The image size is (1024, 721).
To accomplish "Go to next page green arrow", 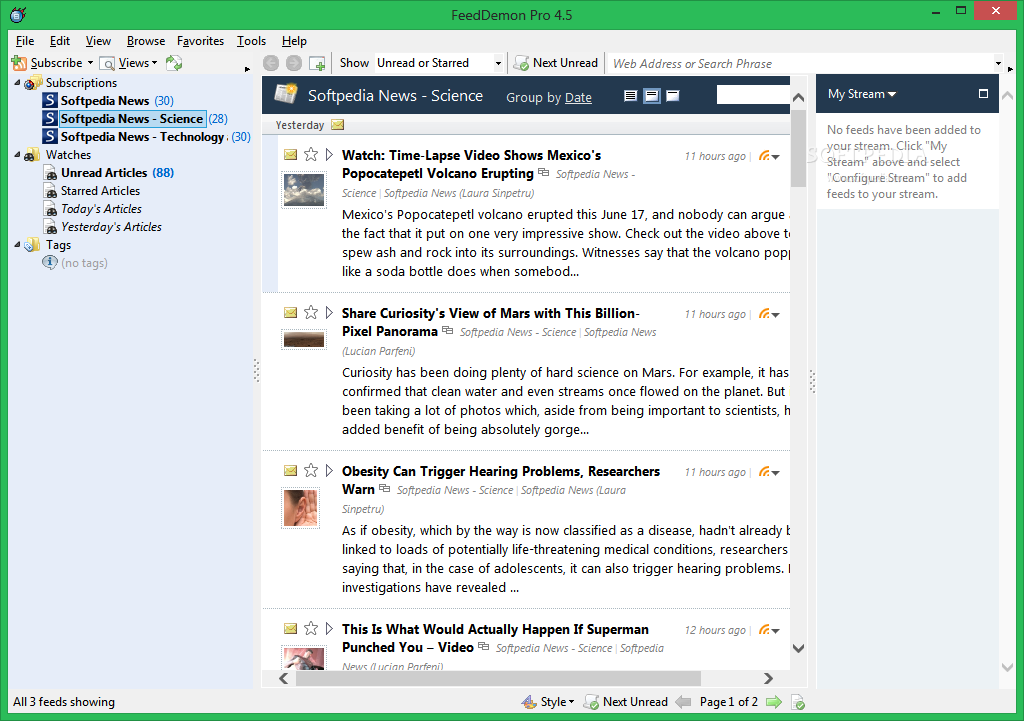I will [774, 702].
